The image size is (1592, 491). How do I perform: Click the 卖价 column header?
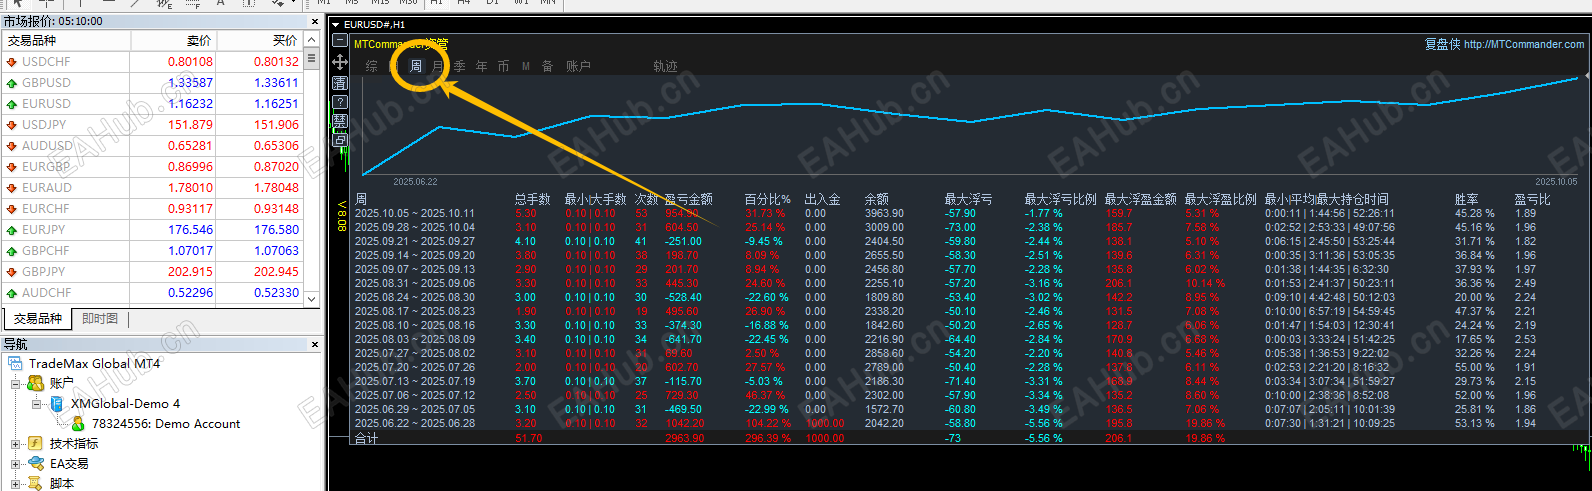pos(174,41)
